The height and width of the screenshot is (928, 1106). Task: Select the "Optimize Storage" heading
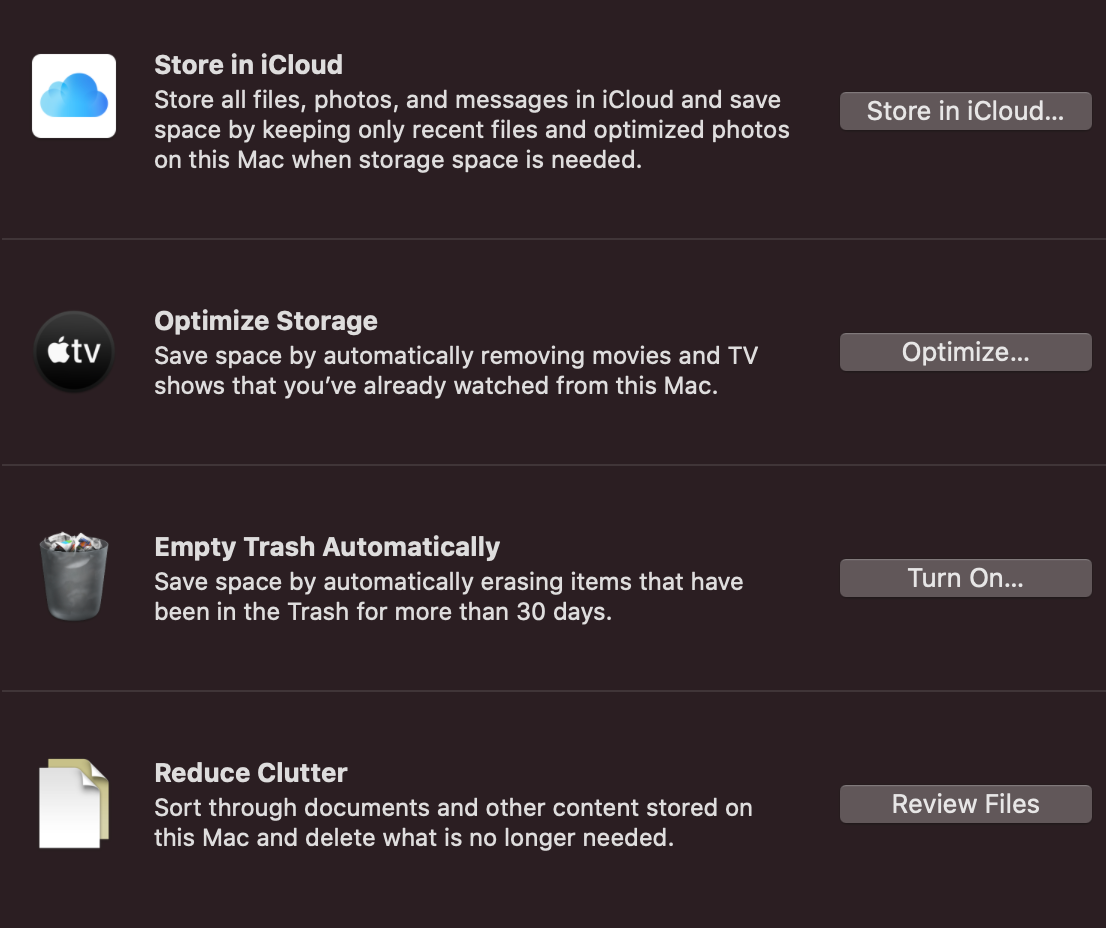coord(266,321)
